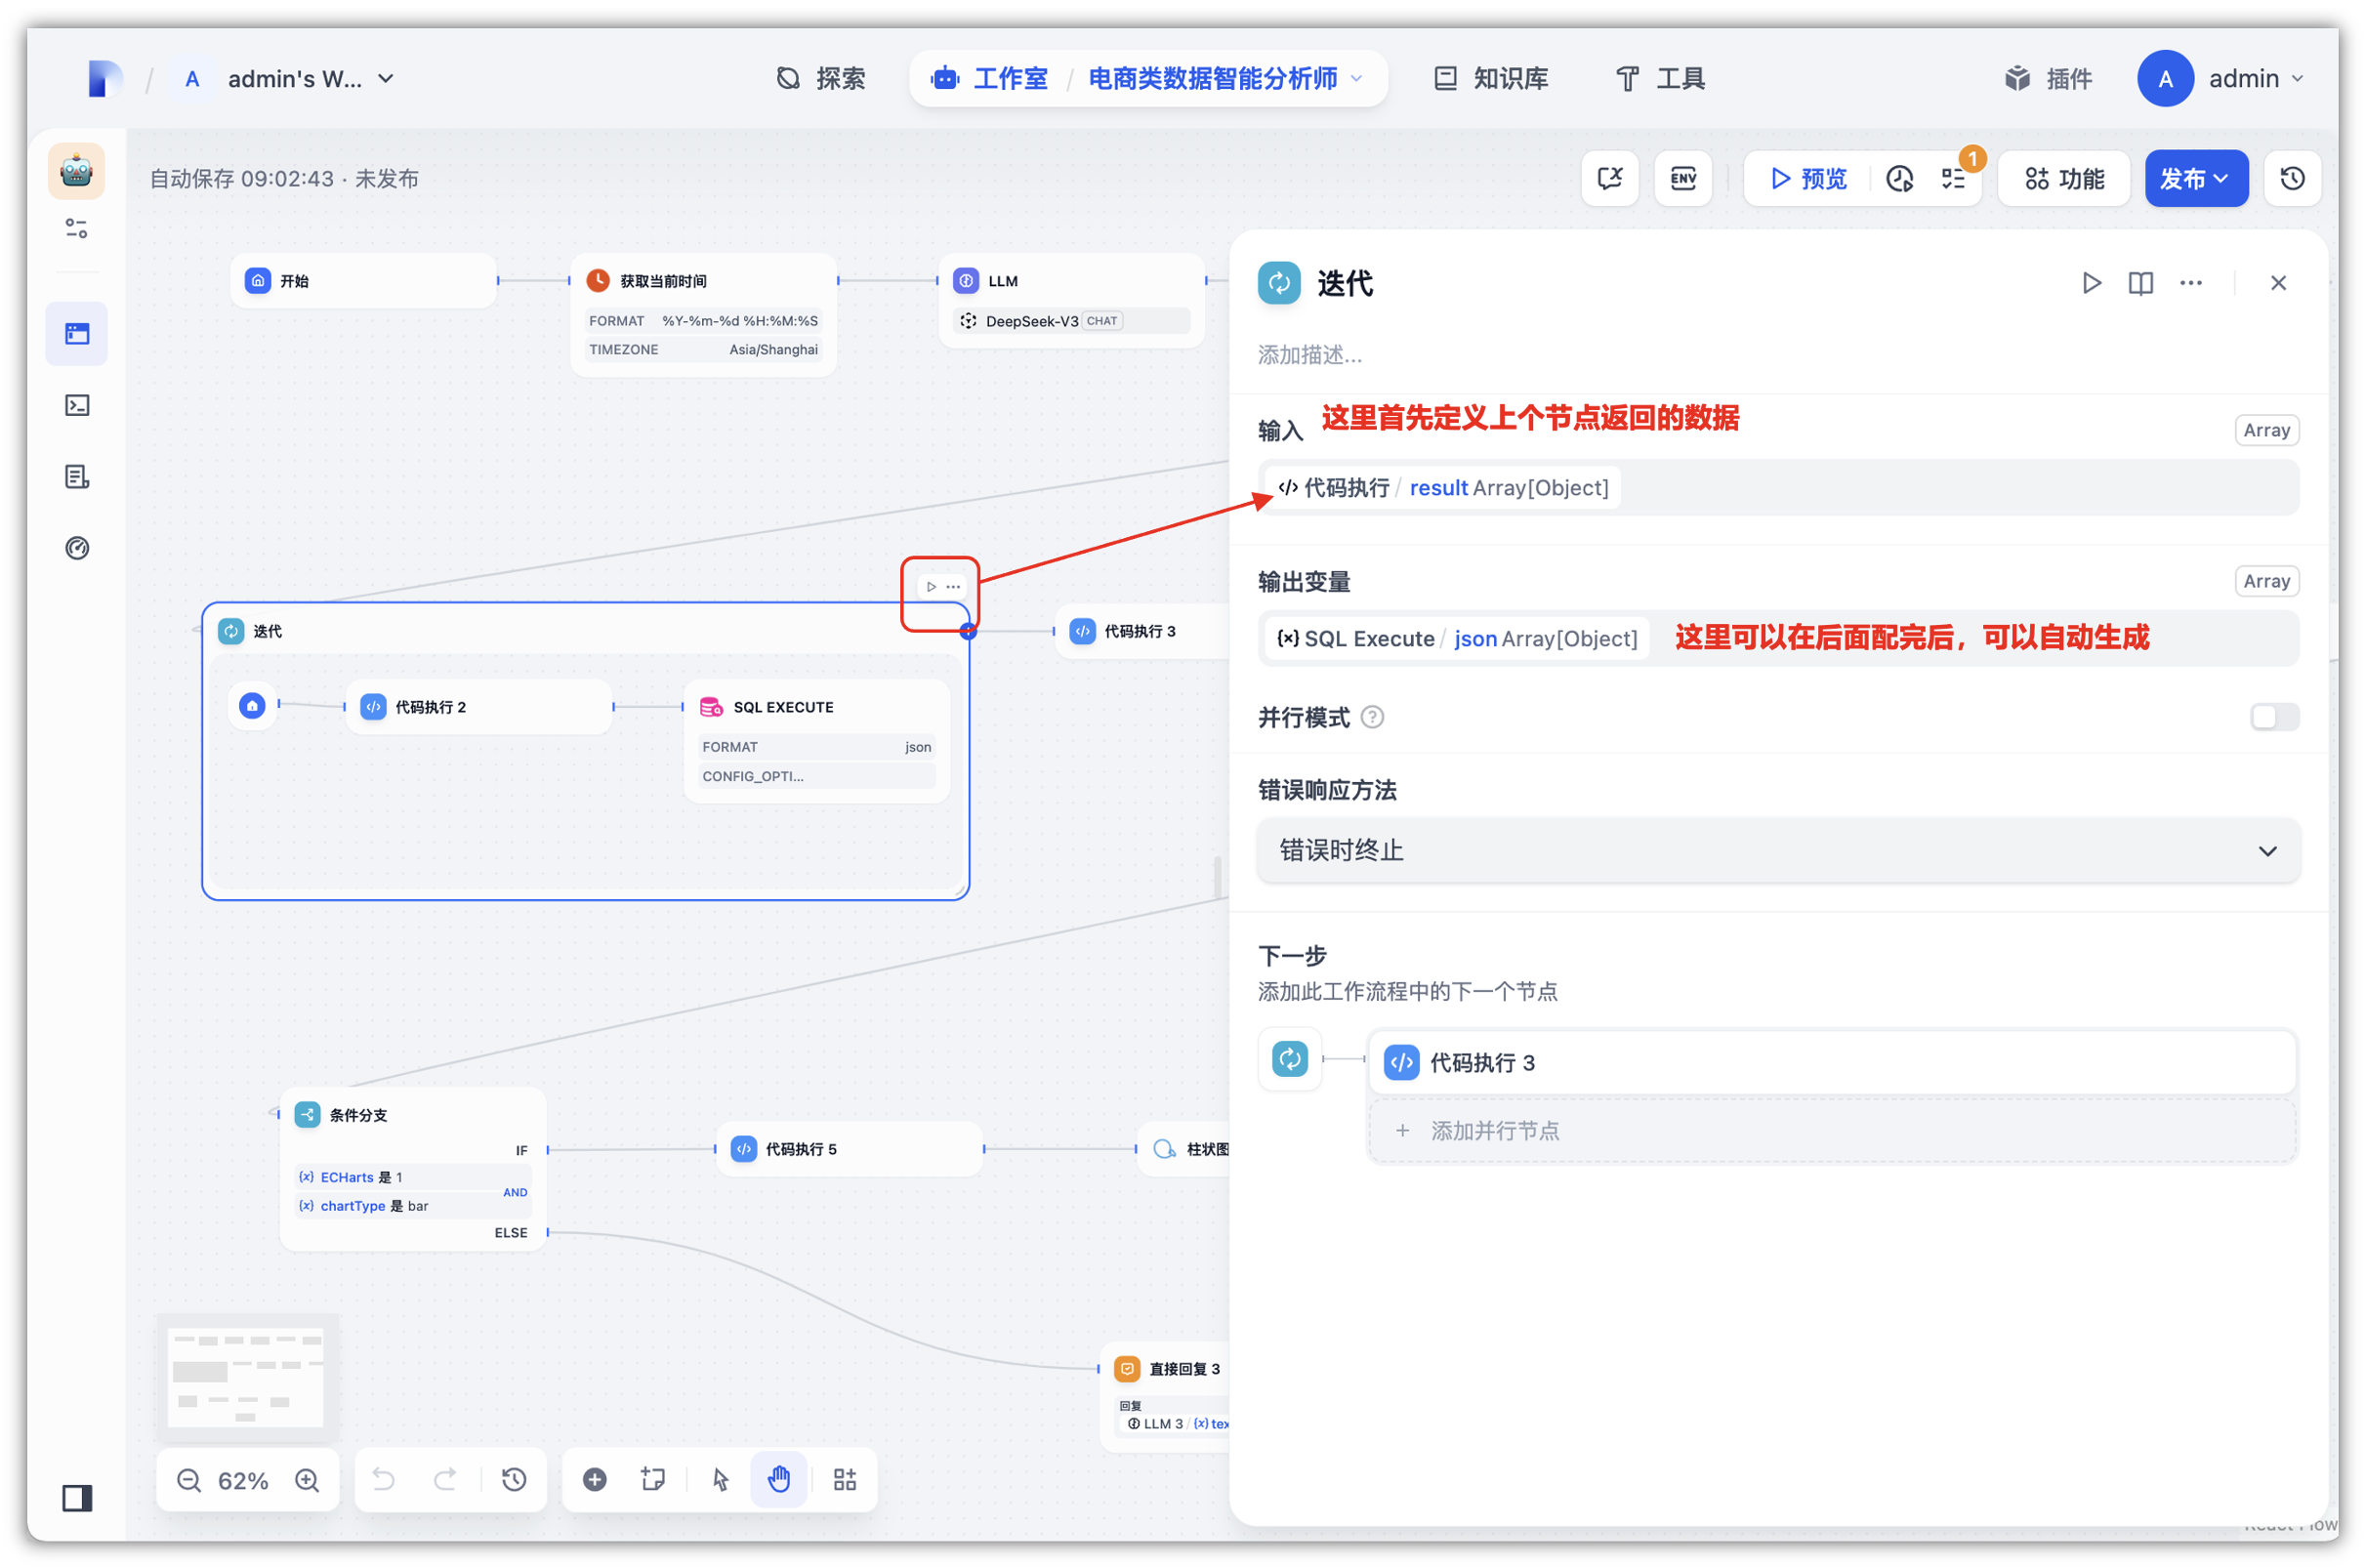Expand the 错误时终止 dropdown

(1778, 851)
